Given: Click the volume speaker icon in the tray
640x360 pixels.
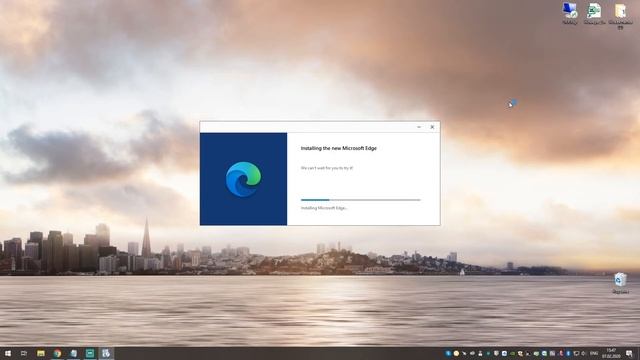Looking at the screenshot, I should 583,353.
